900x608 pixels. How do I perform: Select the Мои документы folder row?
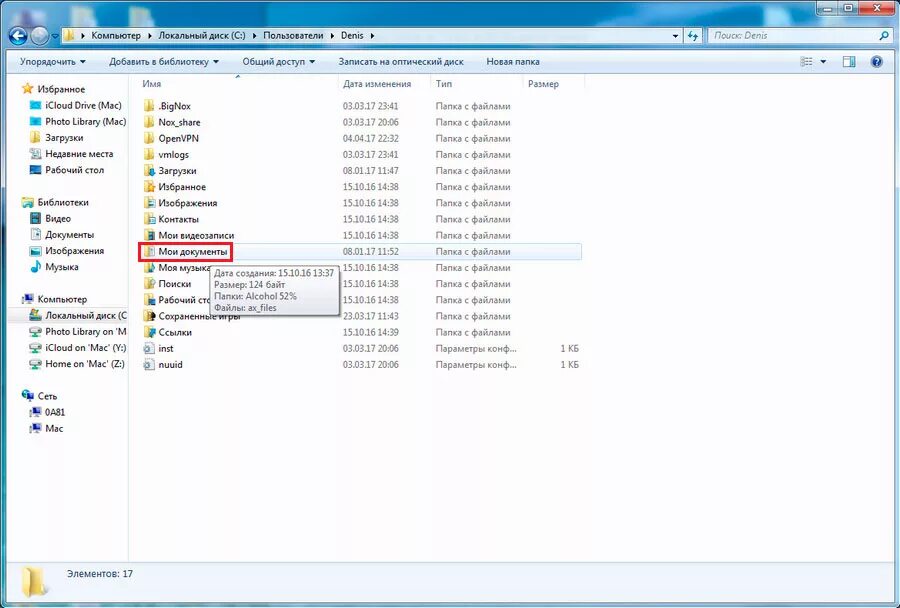(x=360, y=251)
